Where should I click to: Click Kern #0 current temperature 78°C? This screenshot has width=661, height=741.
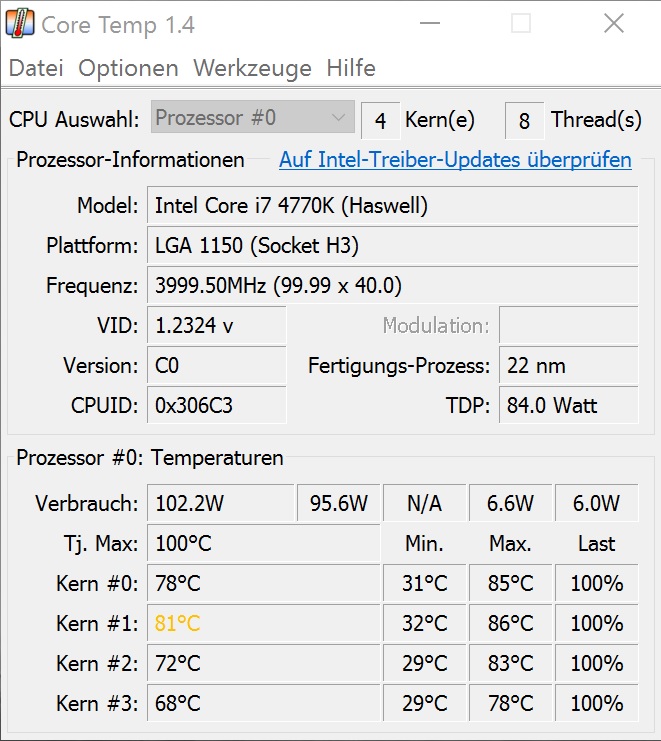point(264,583)
